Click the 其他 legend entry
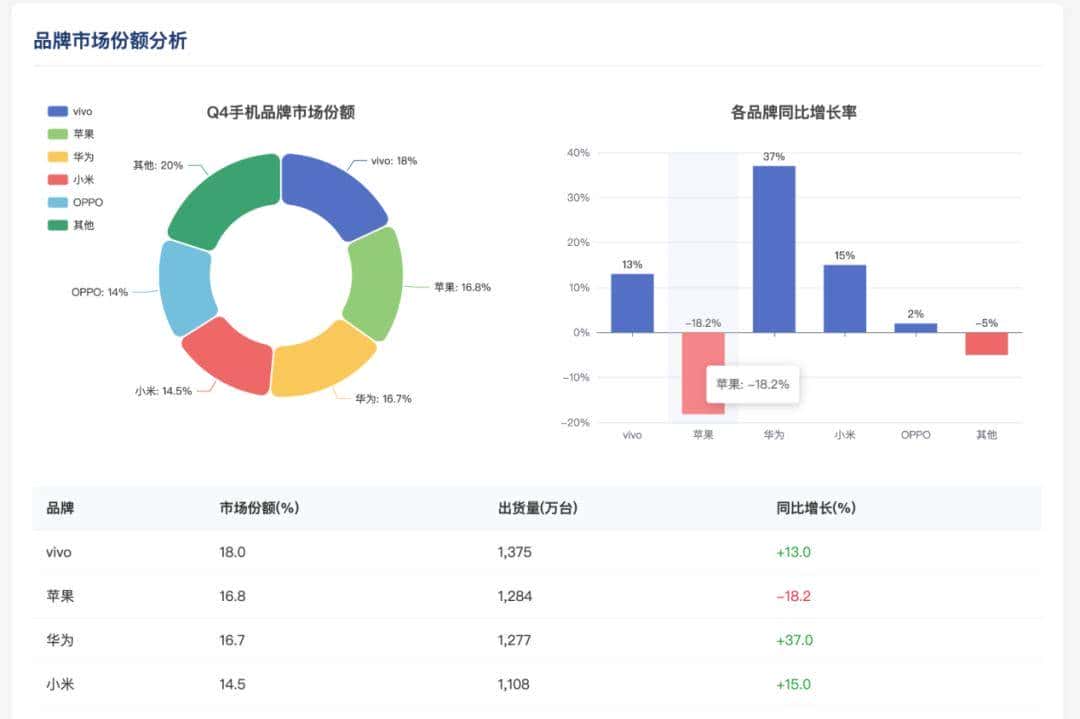 (70, 225)
